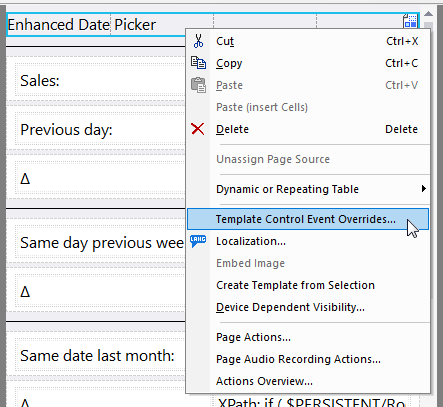Image resolution: width=443 pixels, height=407 pixels.
Task: Select the Same day previous week label
Action: click(102, 243)
